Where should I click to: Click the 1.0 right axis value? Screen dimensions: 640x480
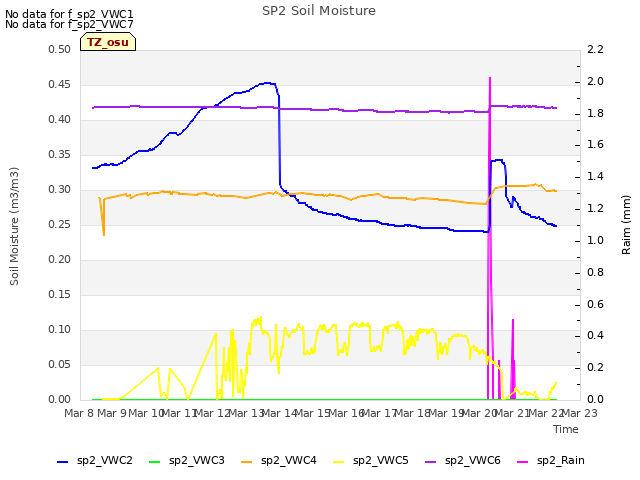[x=595, y=240]
